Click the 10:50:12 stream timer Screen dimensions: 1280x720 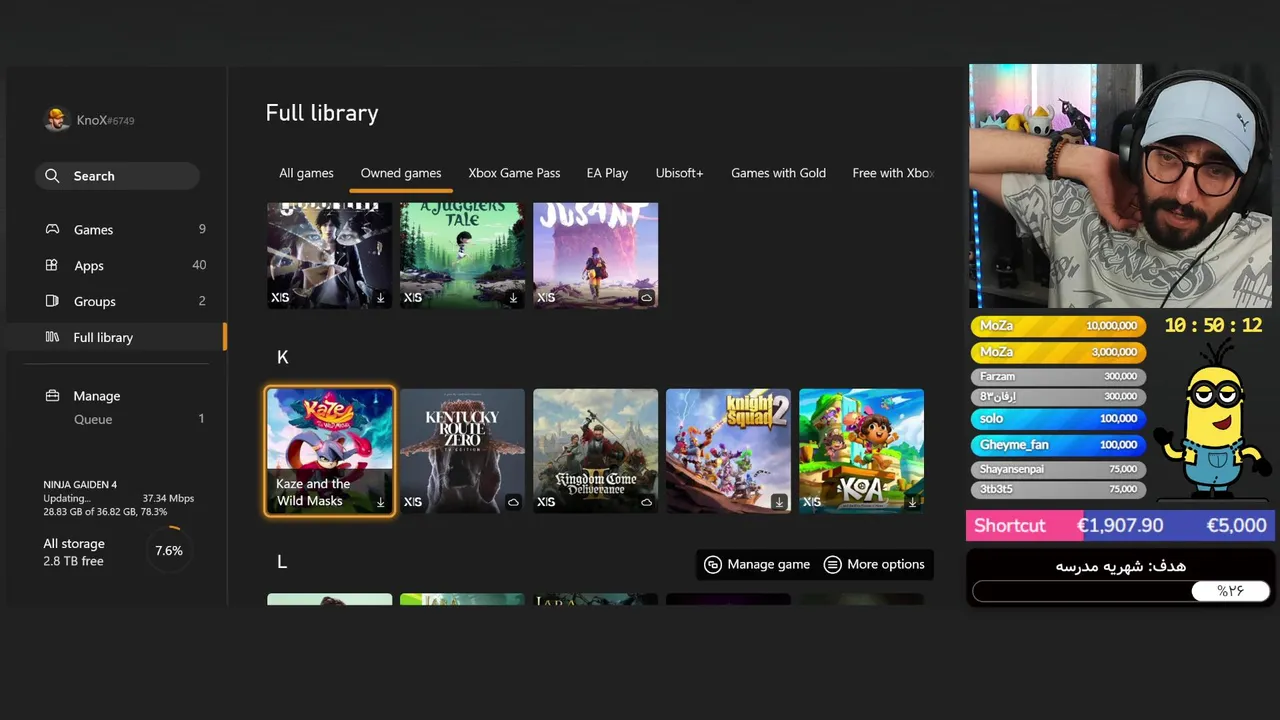1213,326
